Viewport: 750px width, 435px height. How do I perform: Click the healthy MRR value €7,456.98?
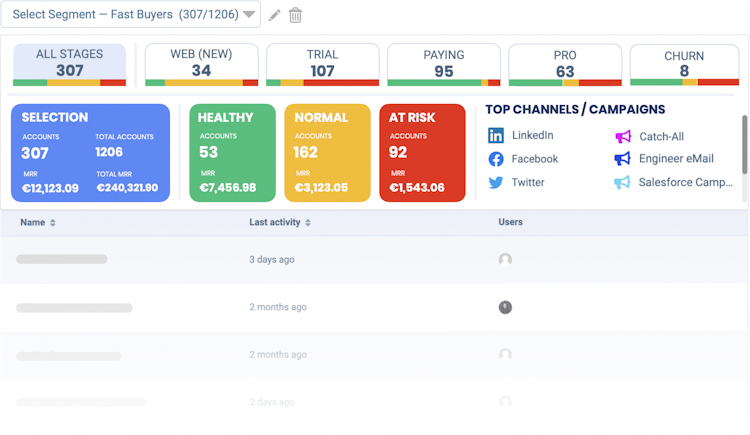pyautogui.click(x=228, y=188)
